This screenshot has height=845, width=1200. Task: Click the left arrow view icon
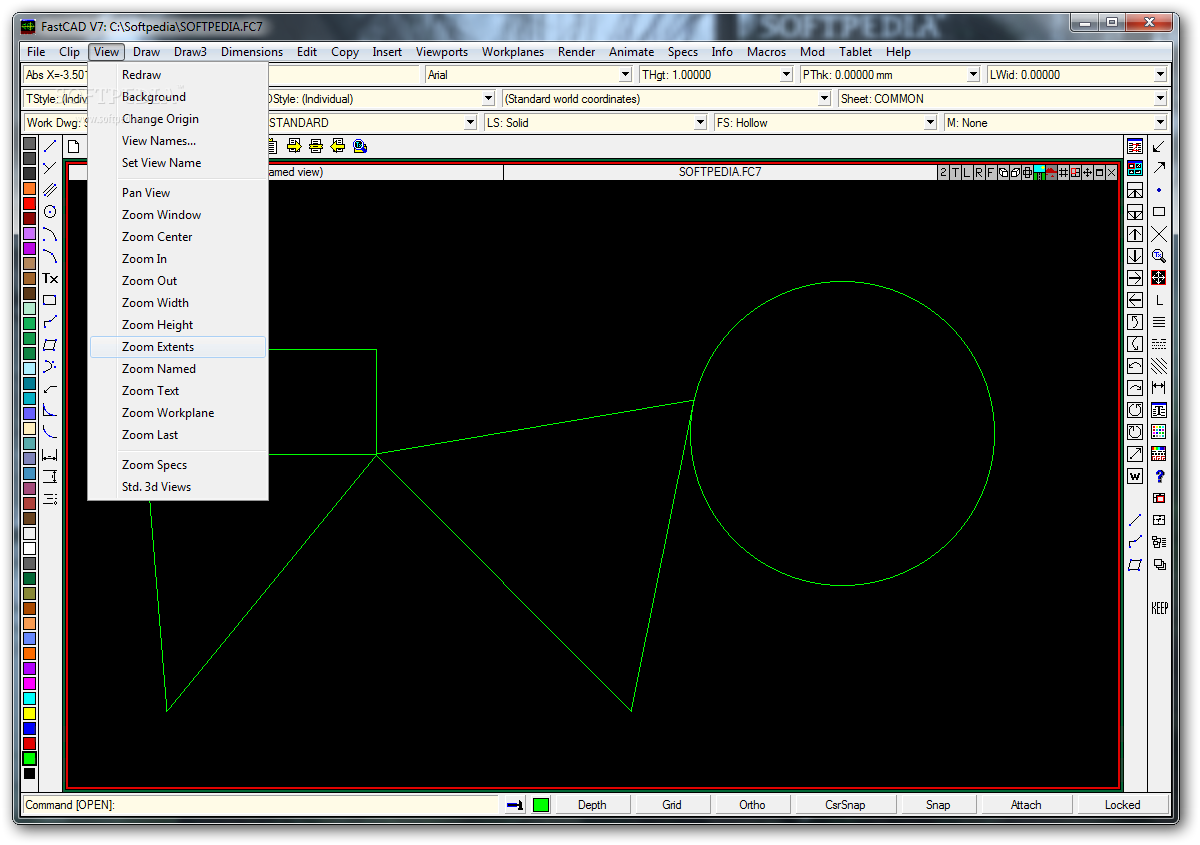[x=1135, y=300]
